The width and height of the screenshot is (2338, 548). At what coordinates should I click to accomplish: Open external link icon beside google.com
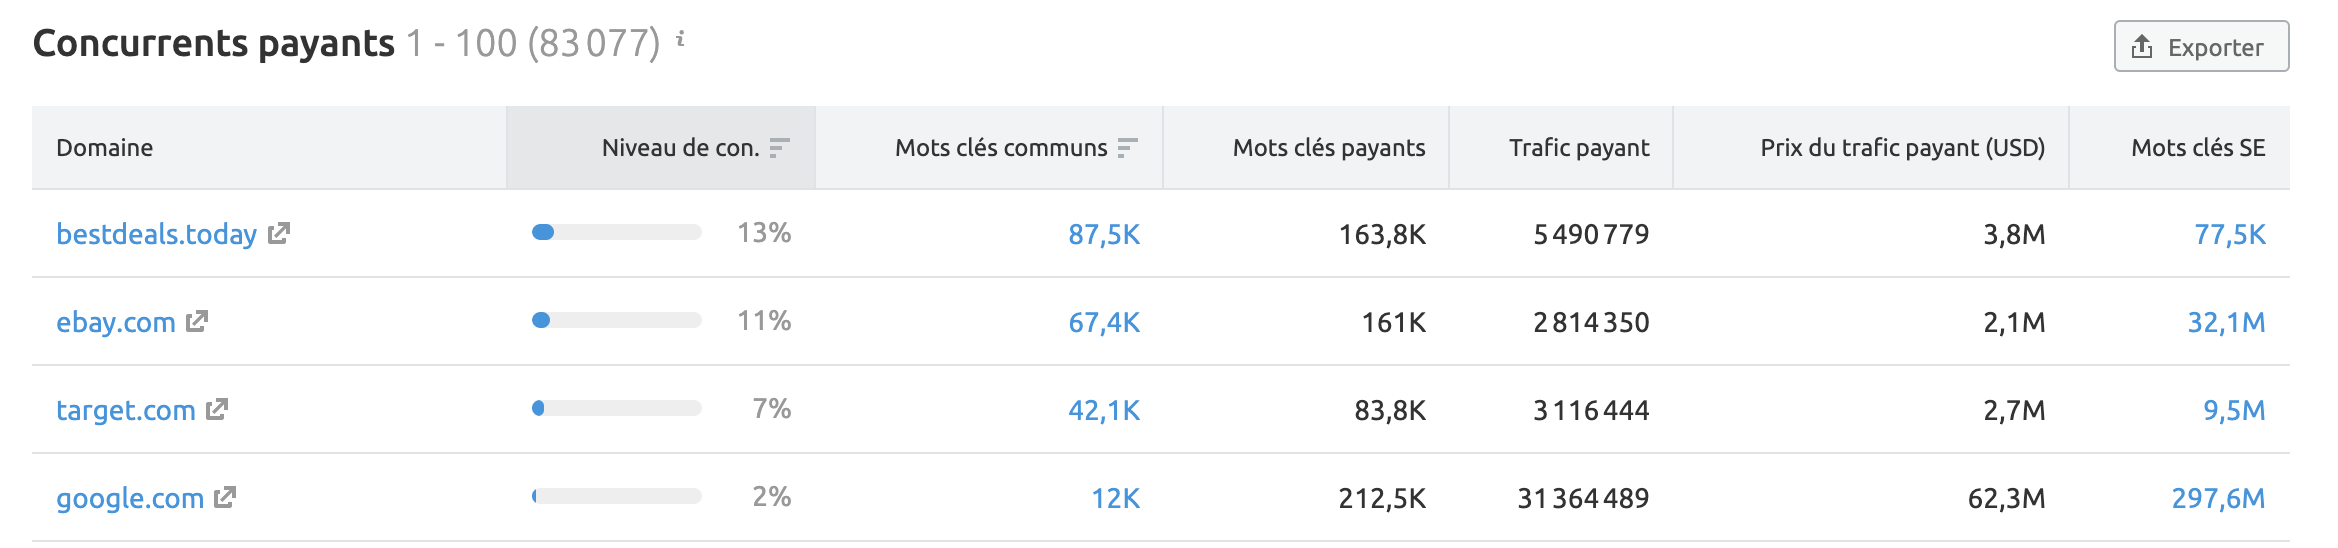225,497
